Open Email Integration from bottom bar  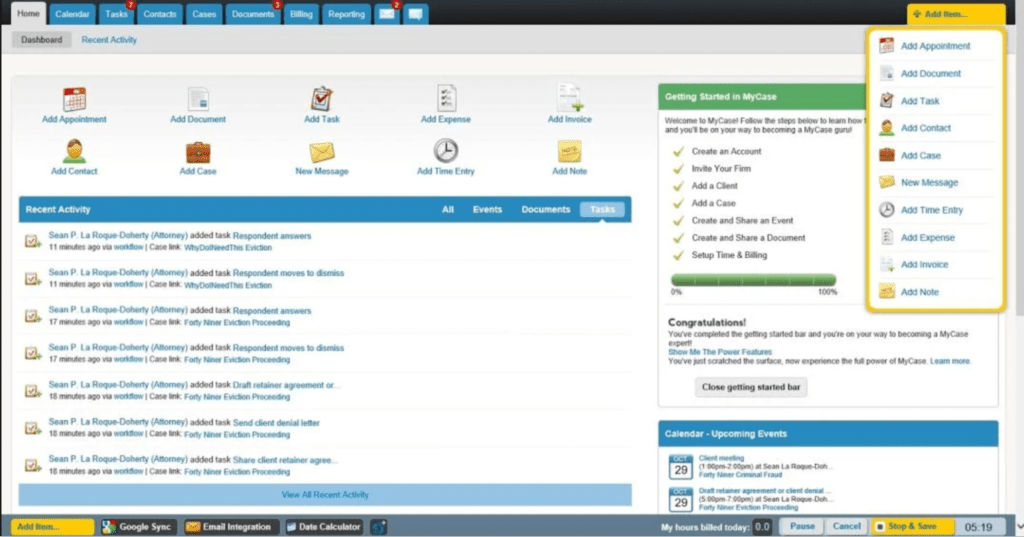pyautogui.click(x=230, y=527)
